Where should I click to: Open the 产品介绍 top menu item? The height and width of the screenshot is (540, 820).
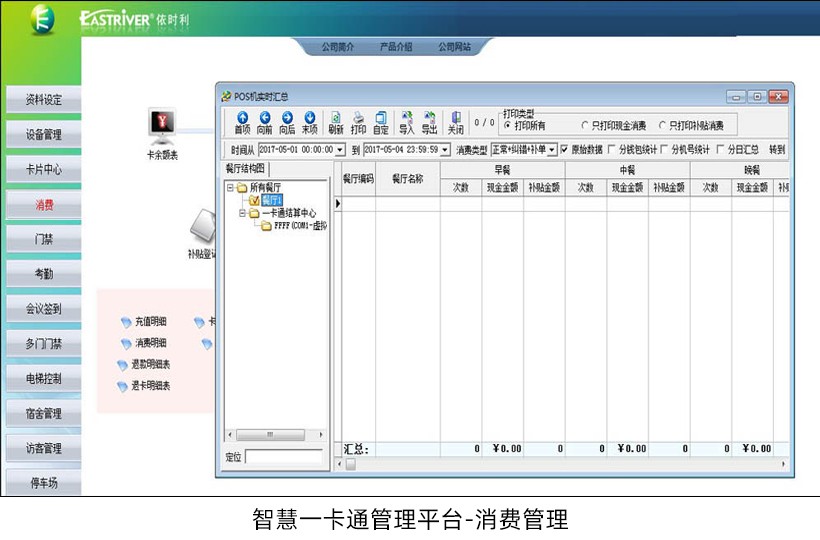pos(395,47)
